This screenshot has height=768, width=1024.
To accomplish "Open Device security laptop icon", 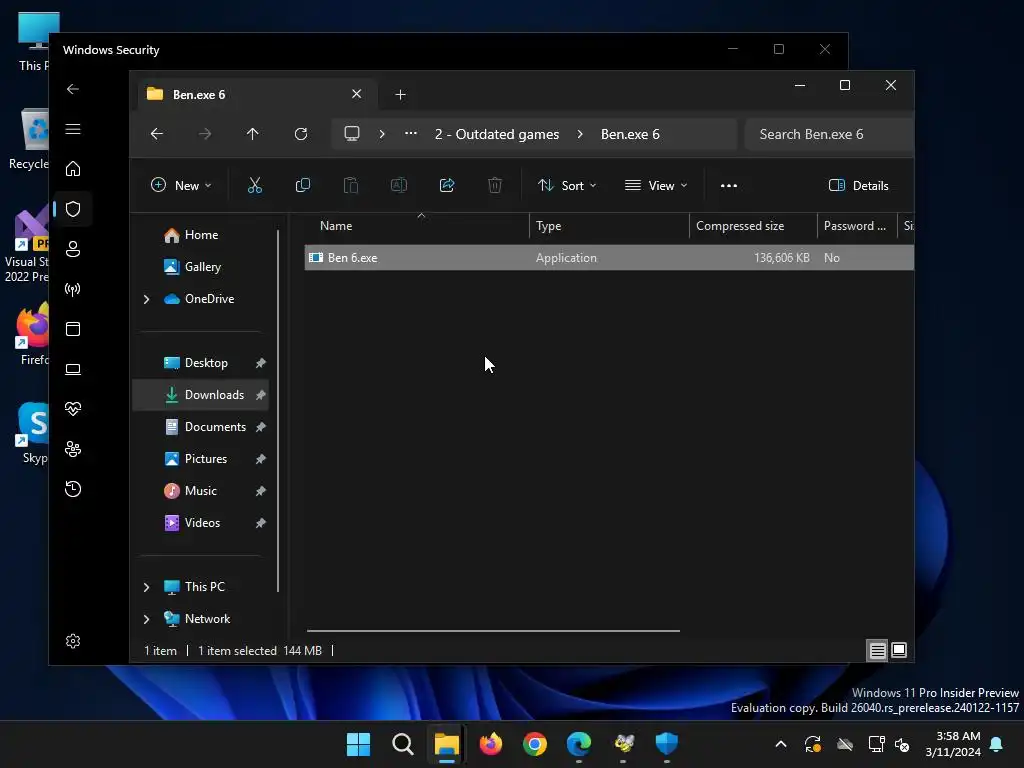I will pos(73,369).
